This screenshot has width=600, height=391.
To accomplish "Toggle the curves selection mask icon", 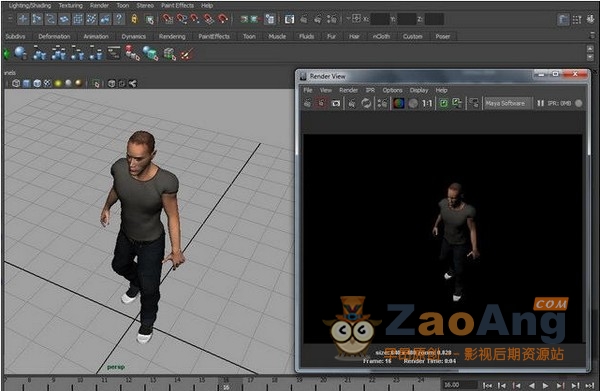I will point(51,19).
